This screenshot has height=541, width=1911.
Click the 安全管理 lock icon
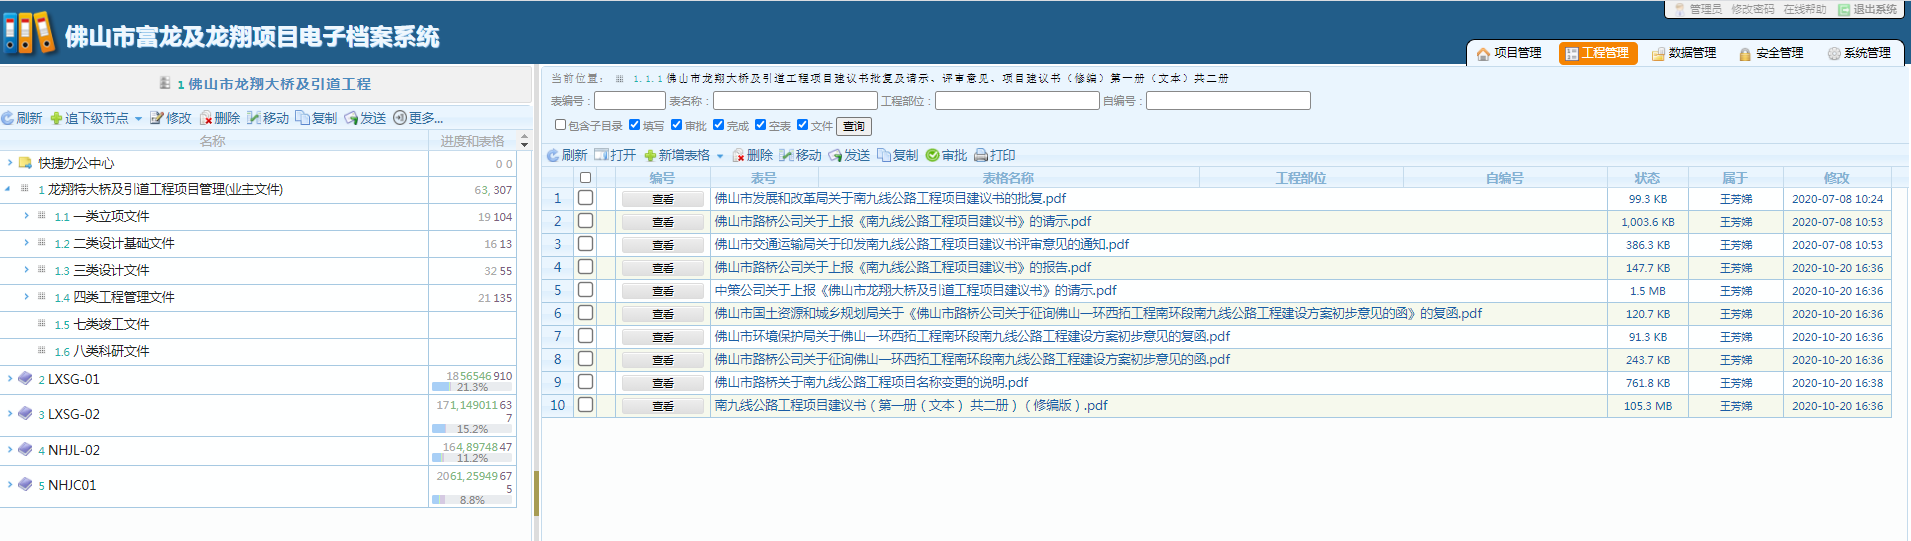[1745, 54]
